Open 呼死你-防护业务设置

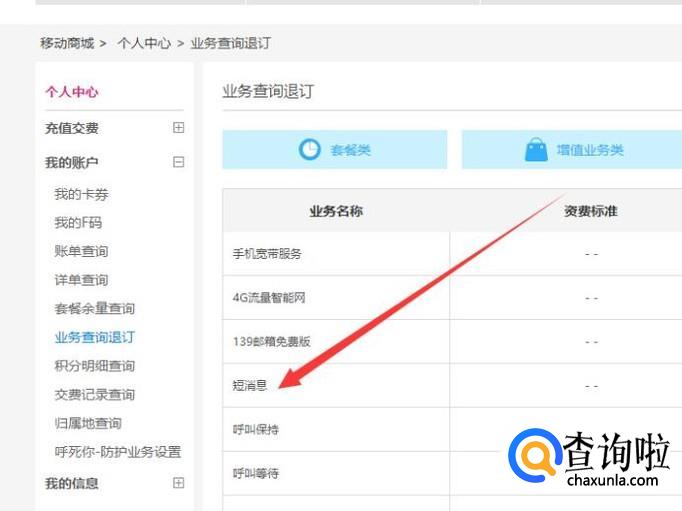coord(118,452)
